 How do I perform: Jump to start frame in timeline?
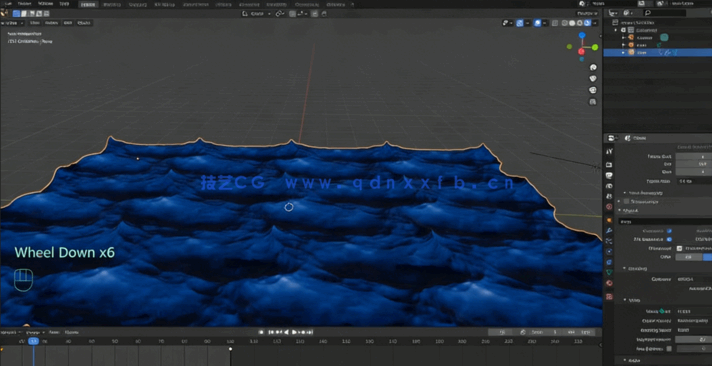click(x=272, y=332)
